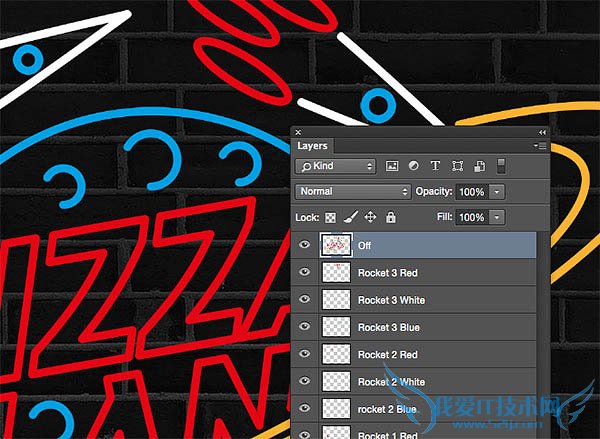Filter layers by adjustment layers icon
Viewport: 600px width, 439px height.
414,166
